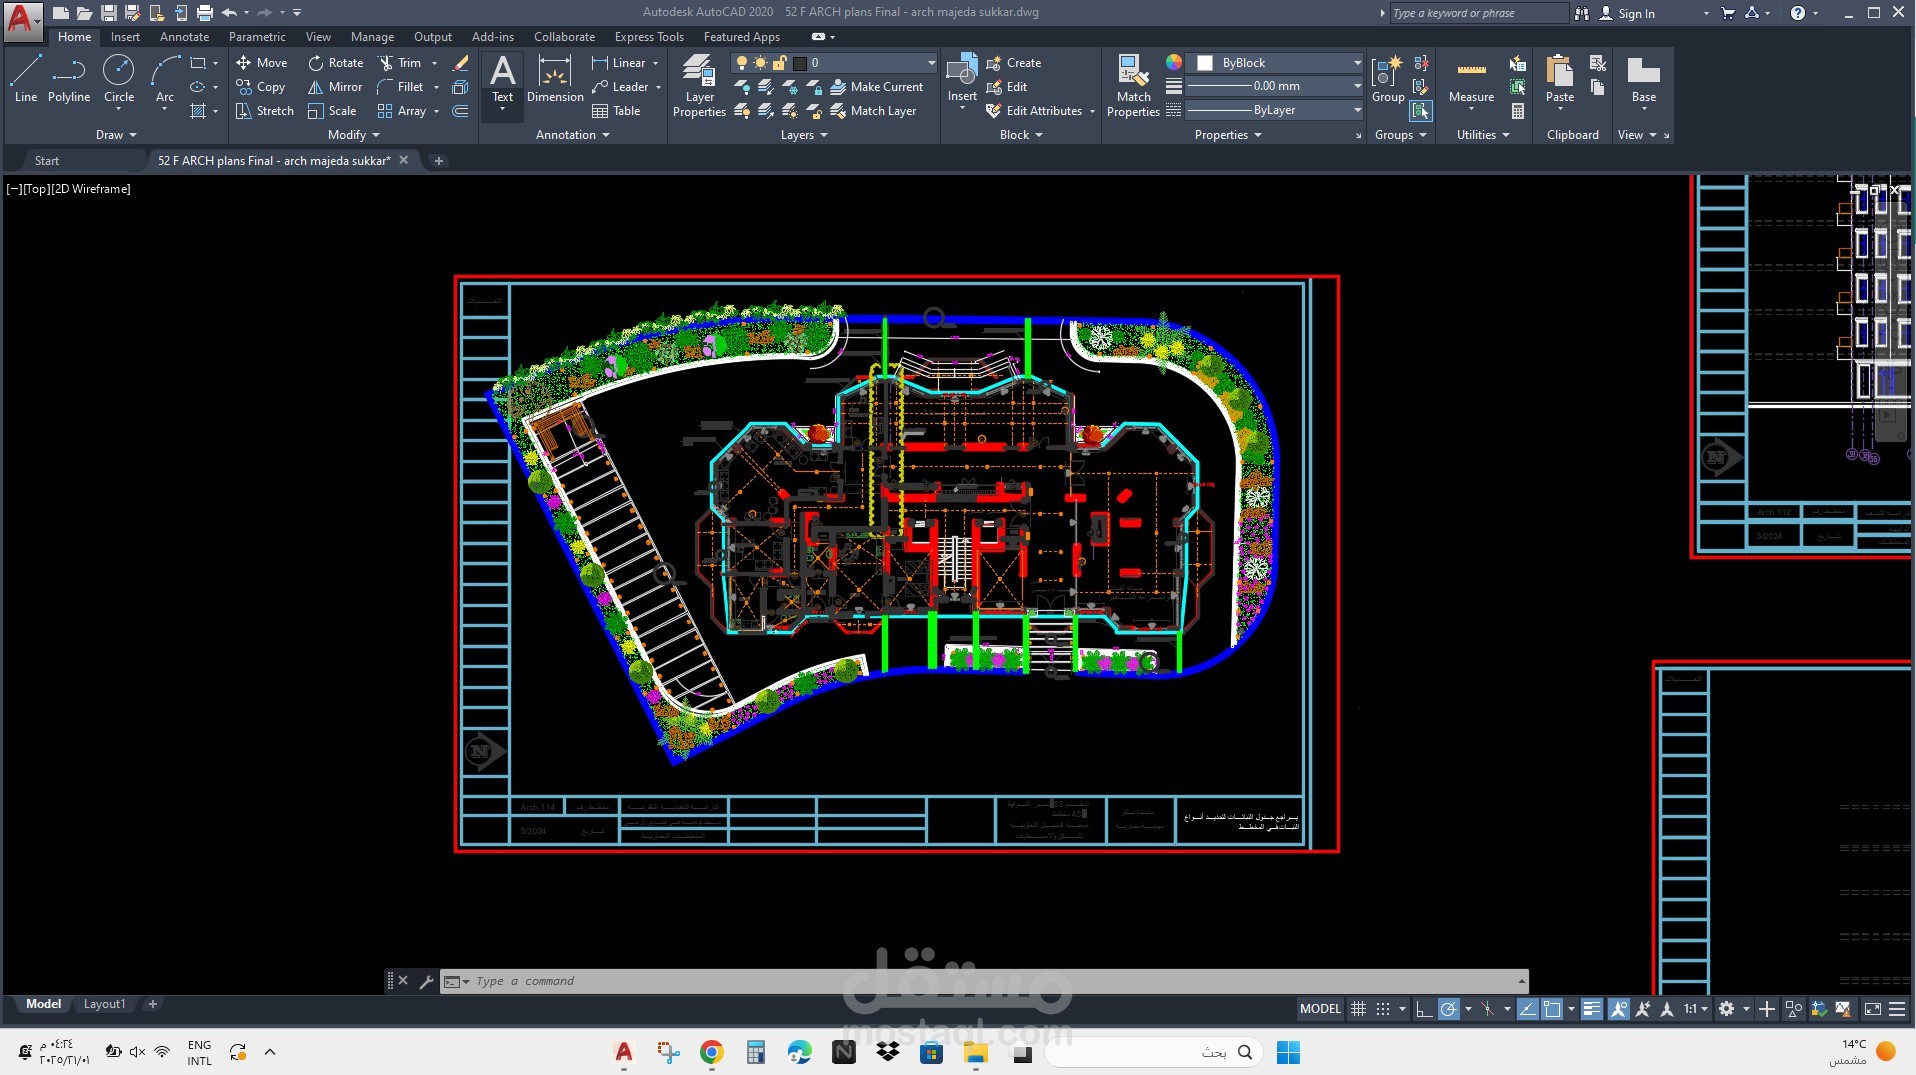
Task: Choose the Polyline tool
Action: [69, 79]
